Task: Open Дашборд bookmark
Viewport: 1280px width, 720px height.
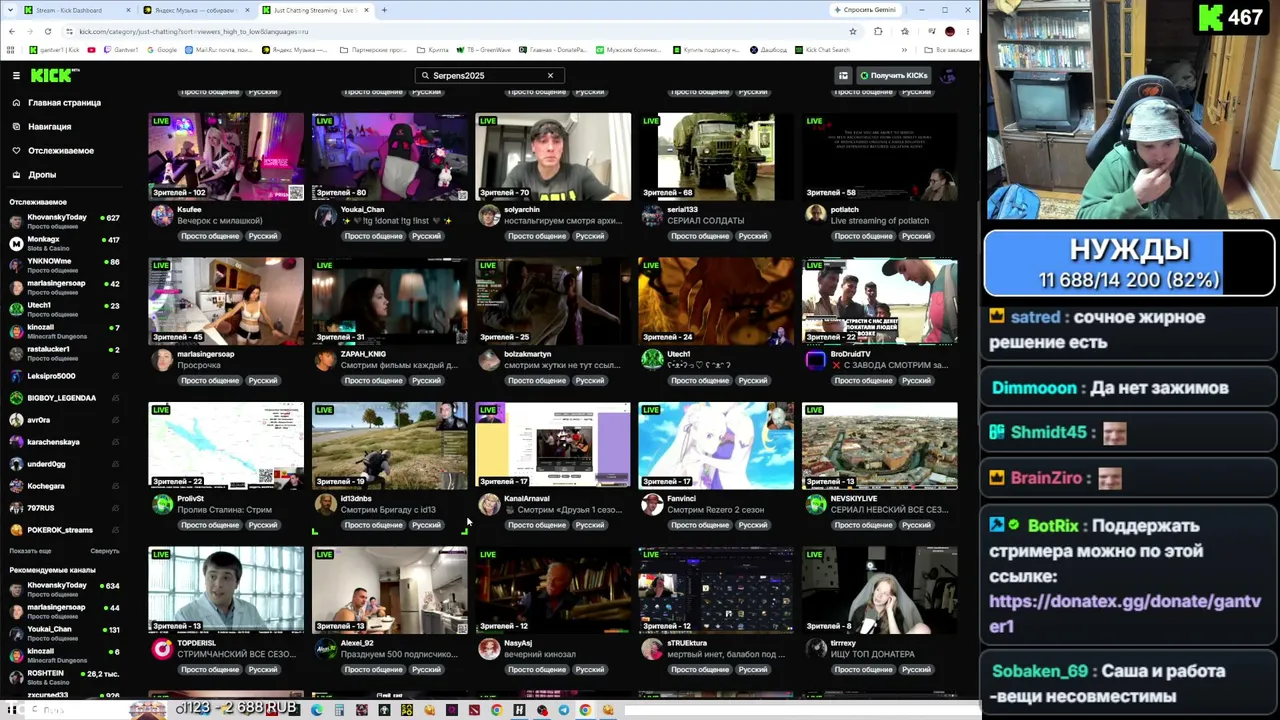Action: pyautogui.click(x=769, y=50)
